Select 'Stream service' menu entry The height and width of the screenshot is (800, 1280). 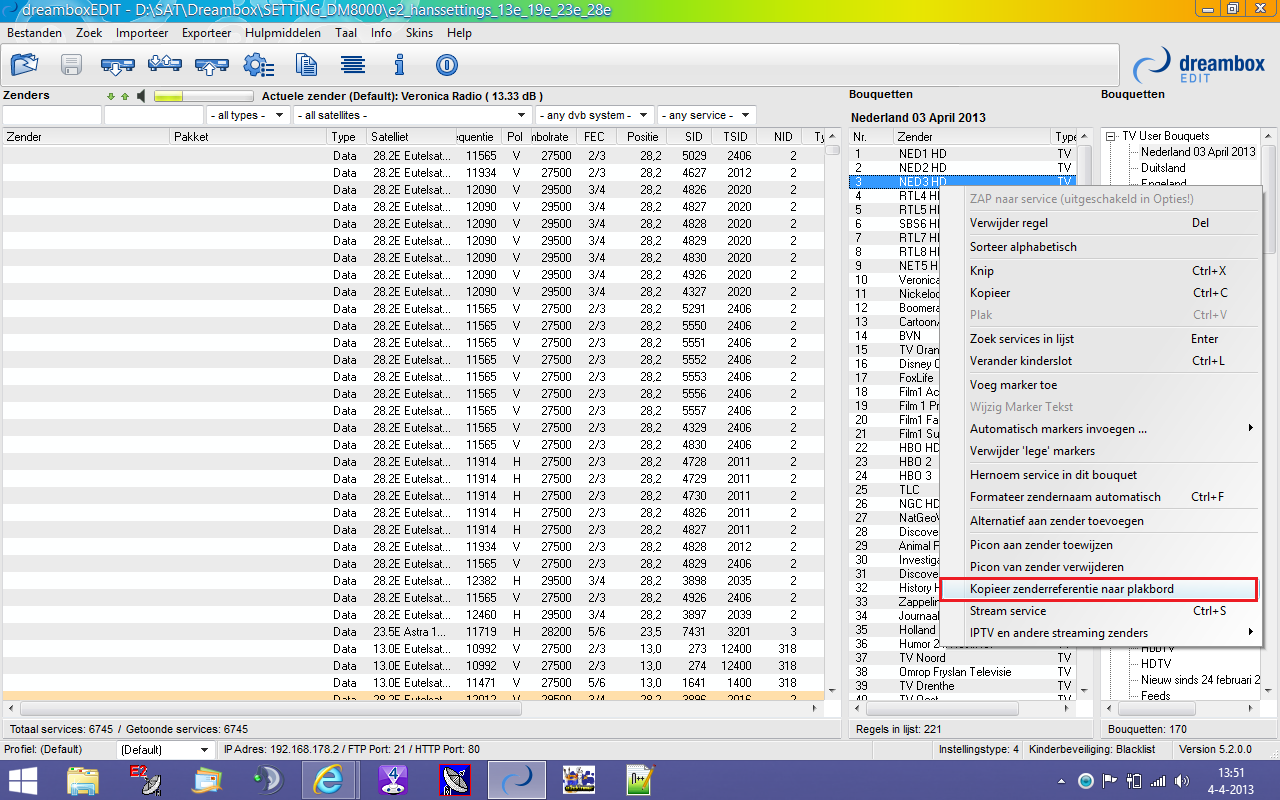click(x=1100, y=611)
